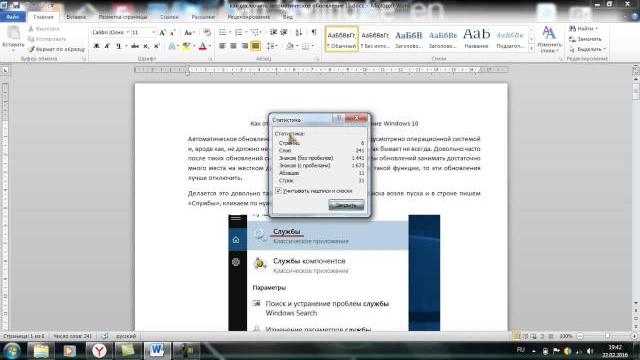640x360 pixels.
Task: Click Replace (Заменить) in the Editing group
Action: [586, 39]
